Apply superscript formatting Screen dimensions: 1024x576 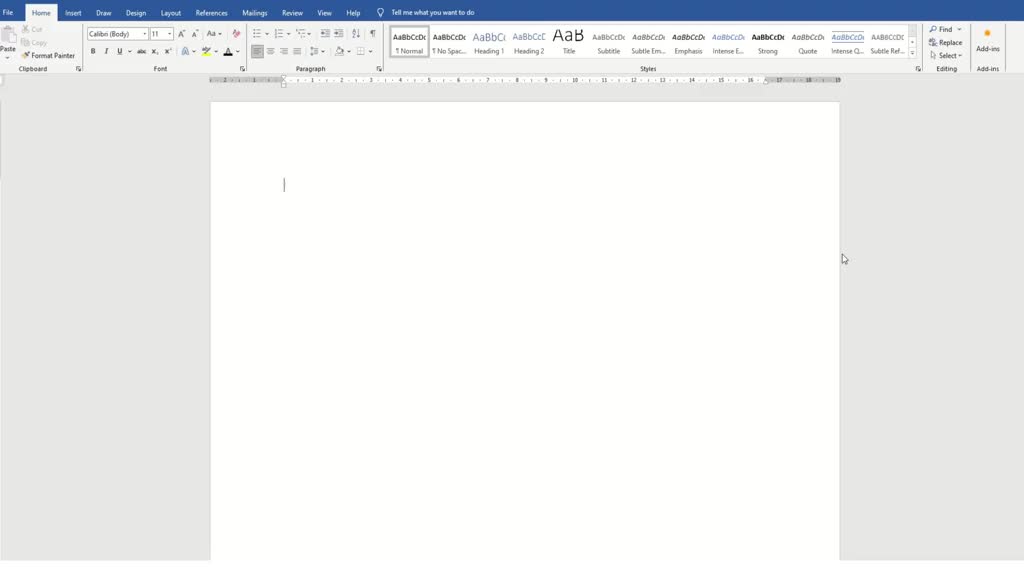168,51
